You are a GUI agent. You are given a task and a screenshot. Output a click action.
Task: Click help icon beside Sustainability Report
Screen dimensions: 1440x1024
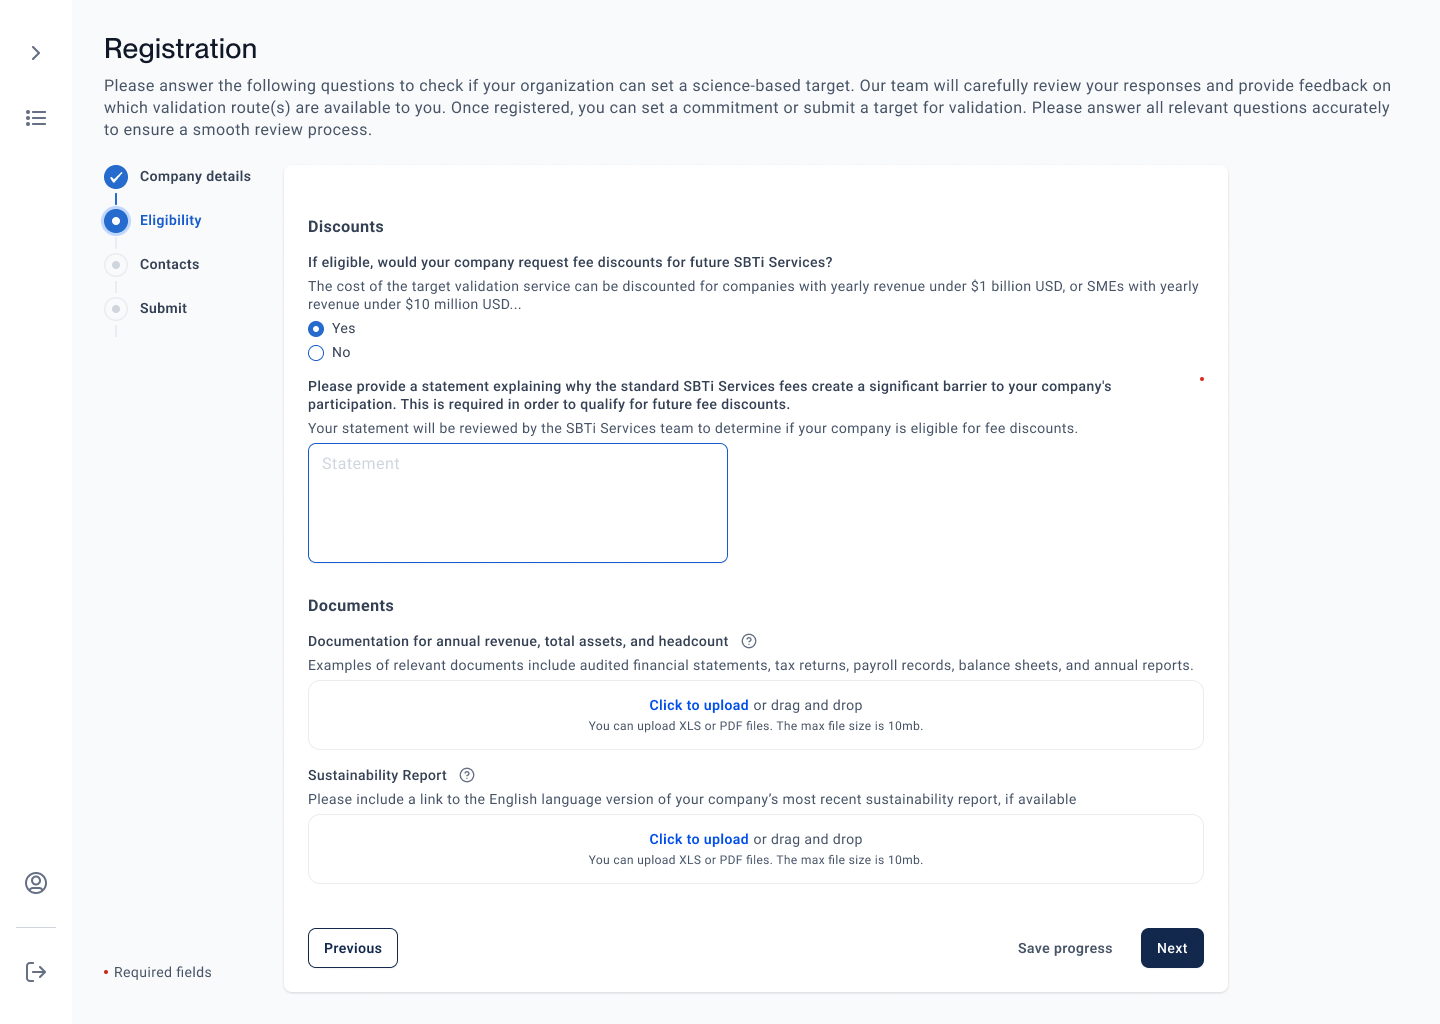coord(467,775)
